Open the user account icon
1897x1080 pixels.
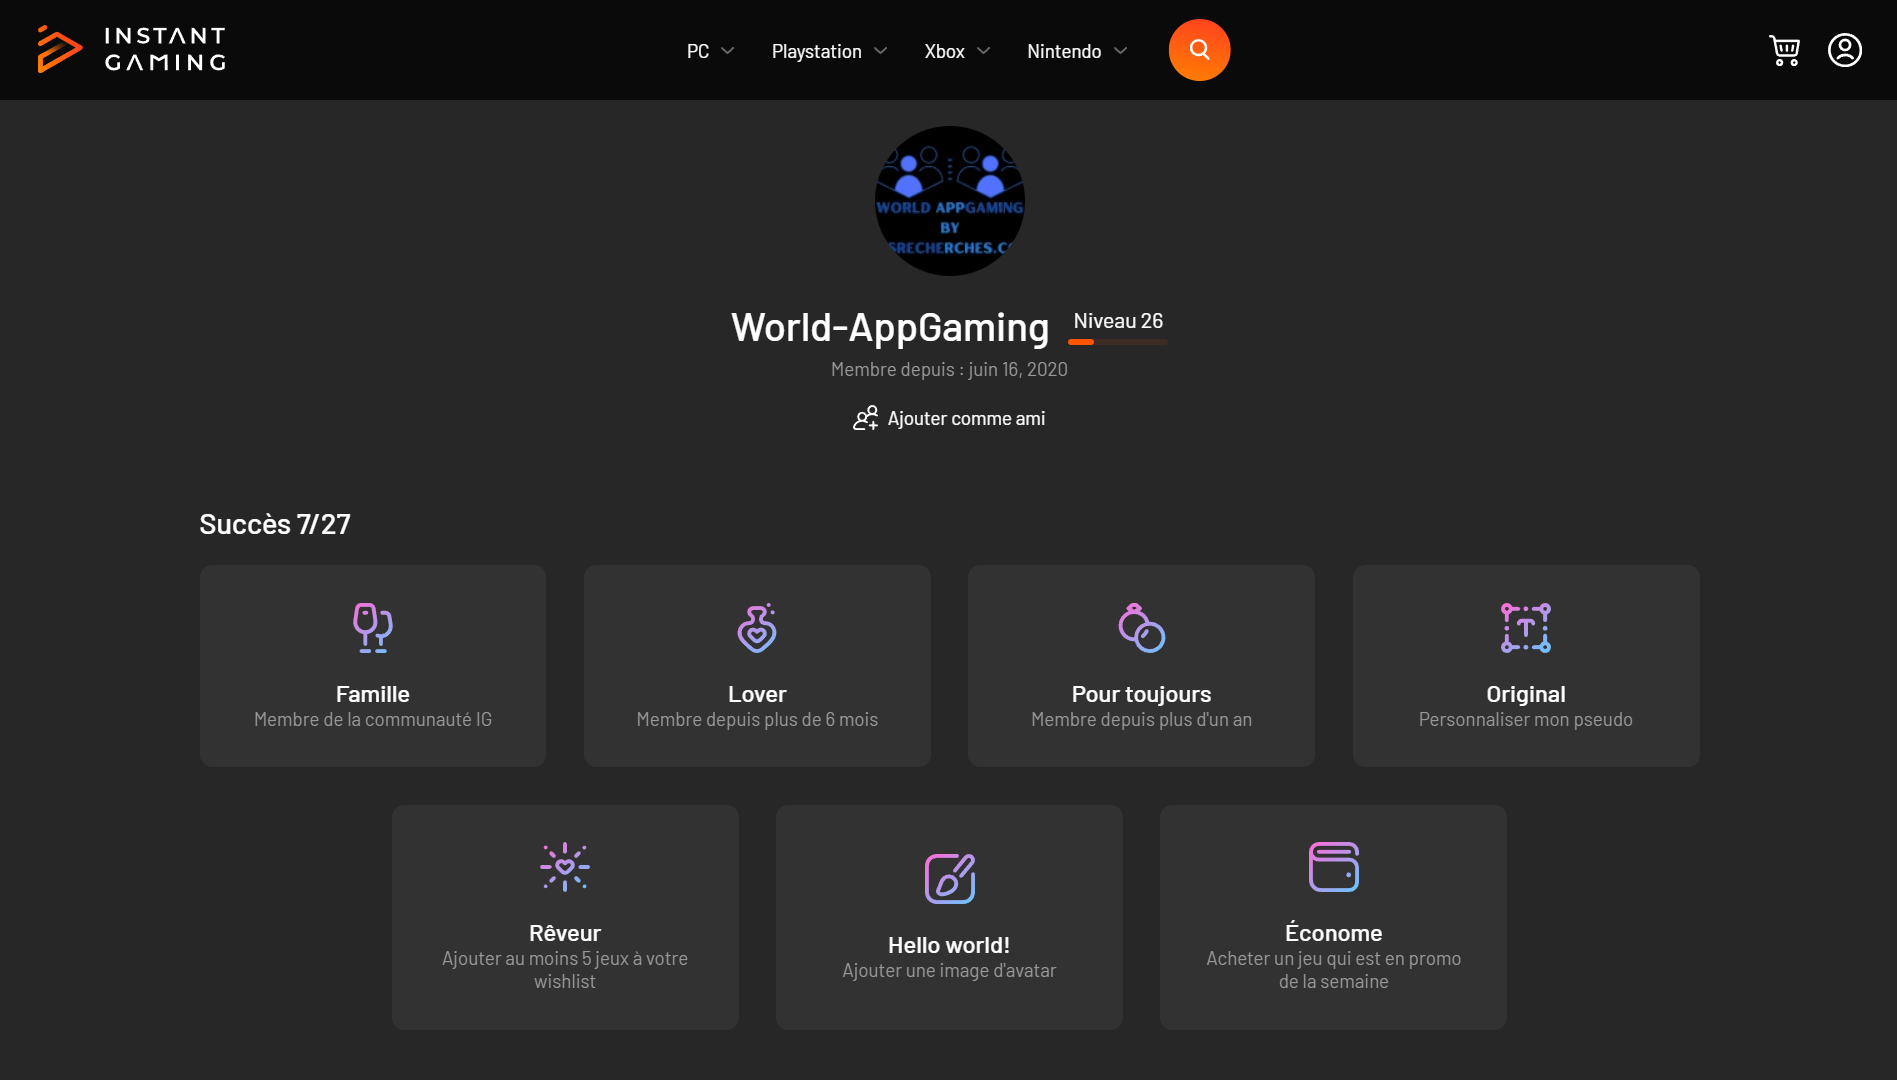(x=1844, y=50)
